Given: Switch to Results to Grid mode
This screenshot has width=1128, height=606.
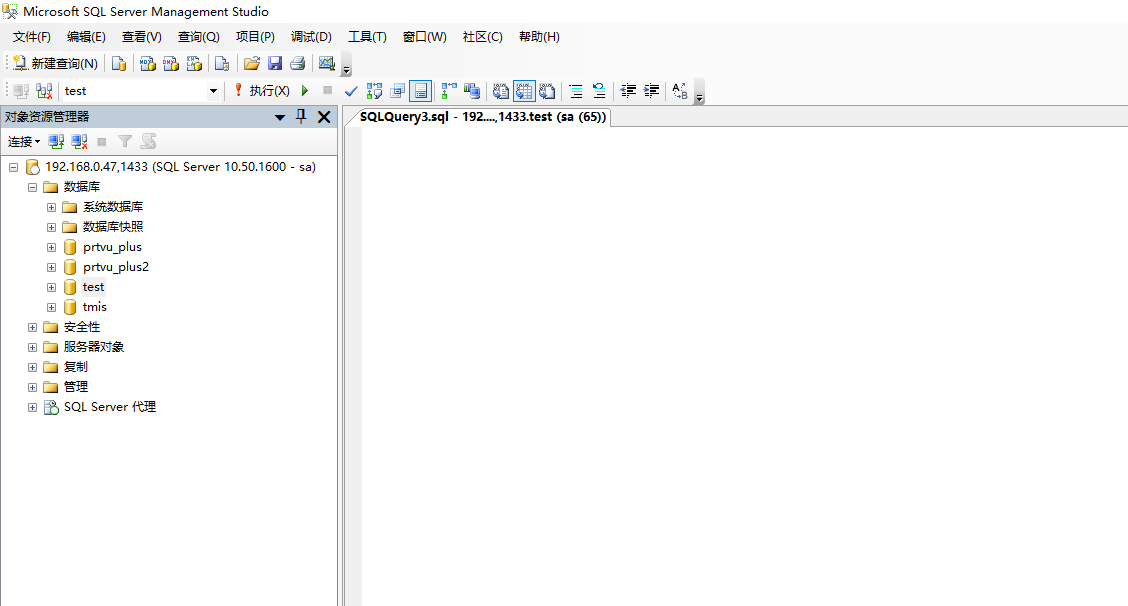Looking at the screenshot, I should 524,91.
